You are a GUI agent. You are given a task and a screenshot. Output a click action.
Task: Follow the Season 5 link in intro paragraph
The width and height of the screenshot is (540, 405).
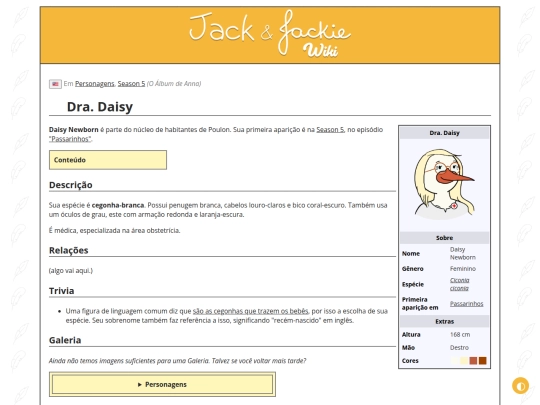point(330,129)
